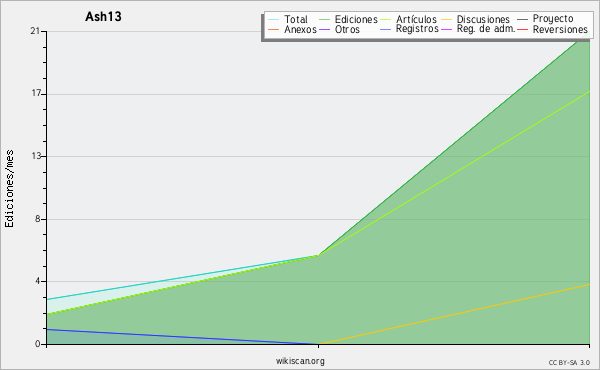Click the y-axis value 21
This screenshot has height=370, width=600.
pos(35,31)
